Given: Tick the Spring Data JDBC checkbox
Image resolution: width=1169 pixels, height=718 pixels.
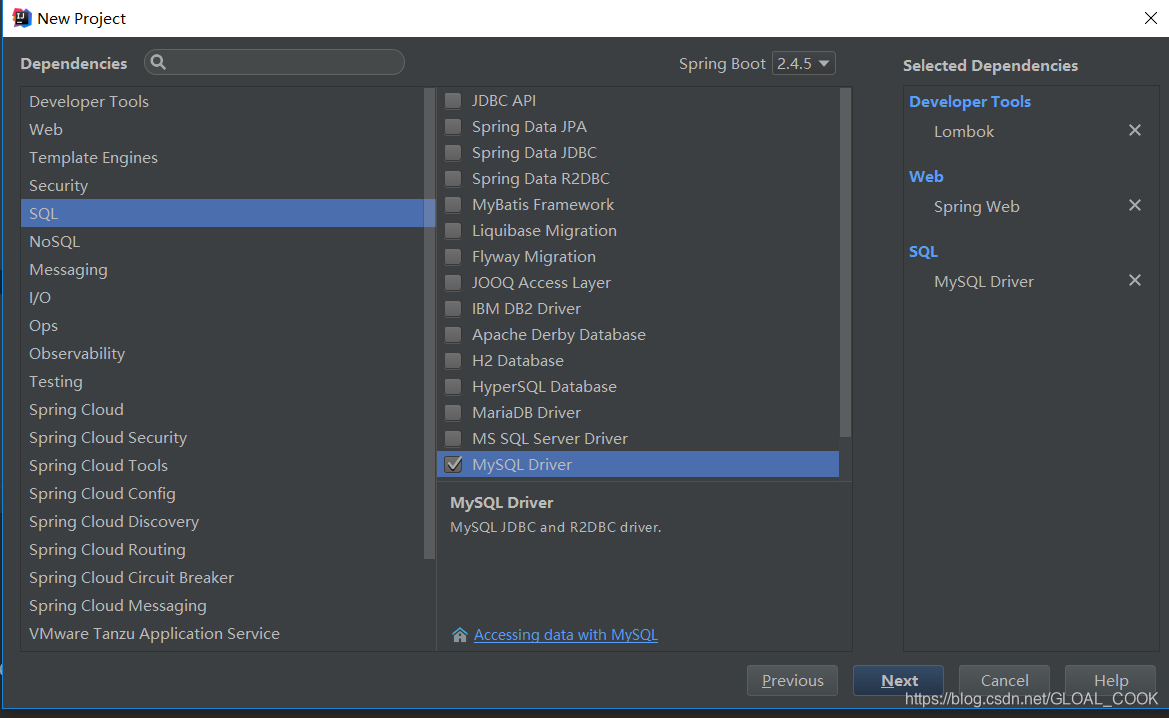Looking at the screenshot, I should [x=453, y=153].
